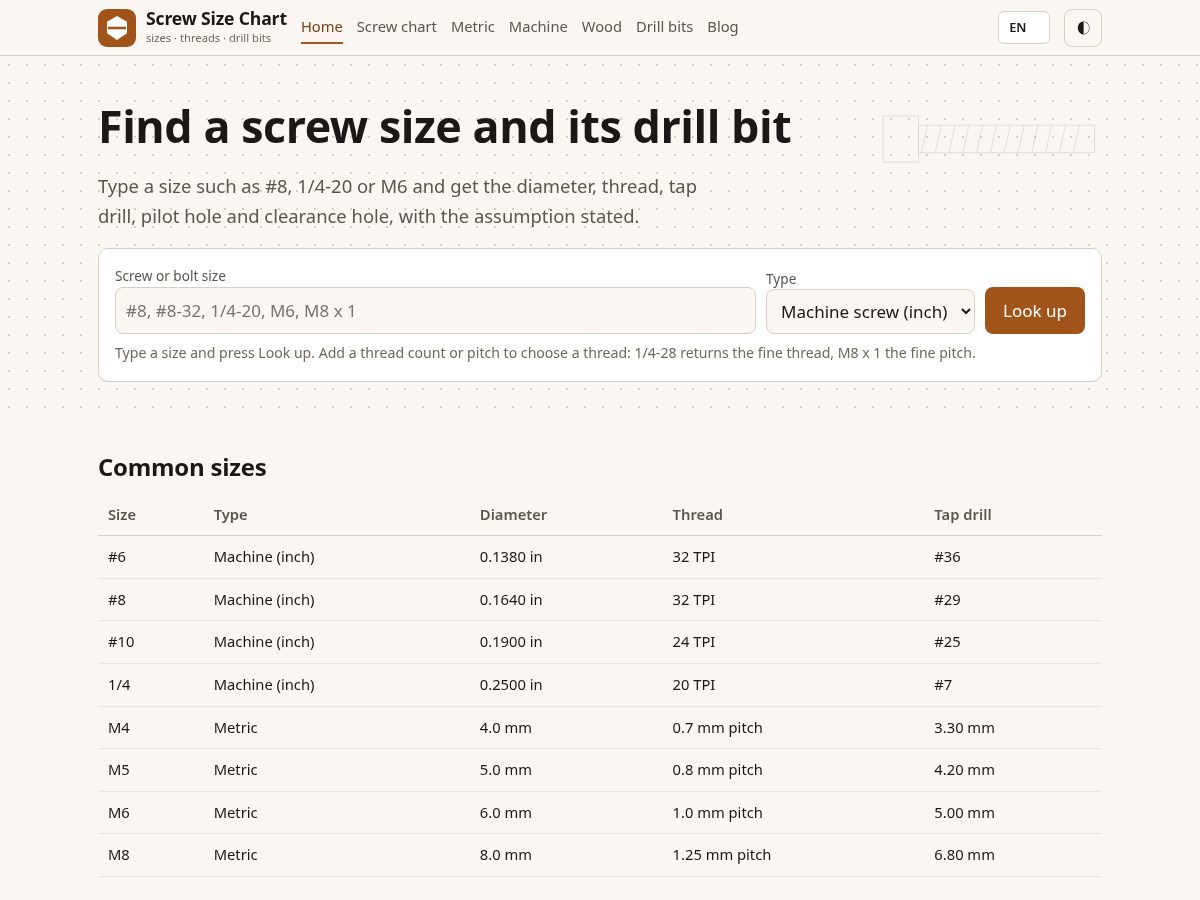Select the M6 size cell

pos(119,813)
